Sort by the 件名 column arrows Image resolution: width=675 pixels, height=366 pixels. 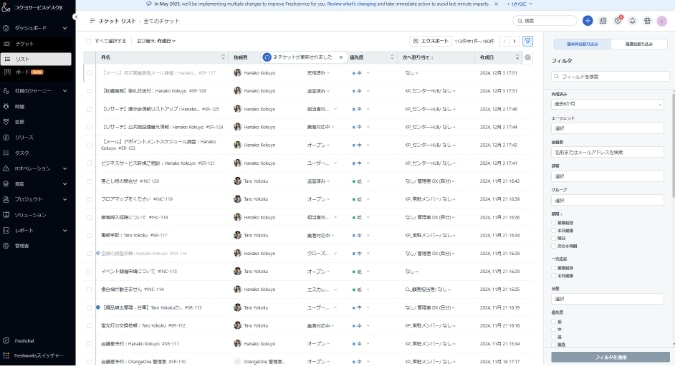[x=223, y=57]
